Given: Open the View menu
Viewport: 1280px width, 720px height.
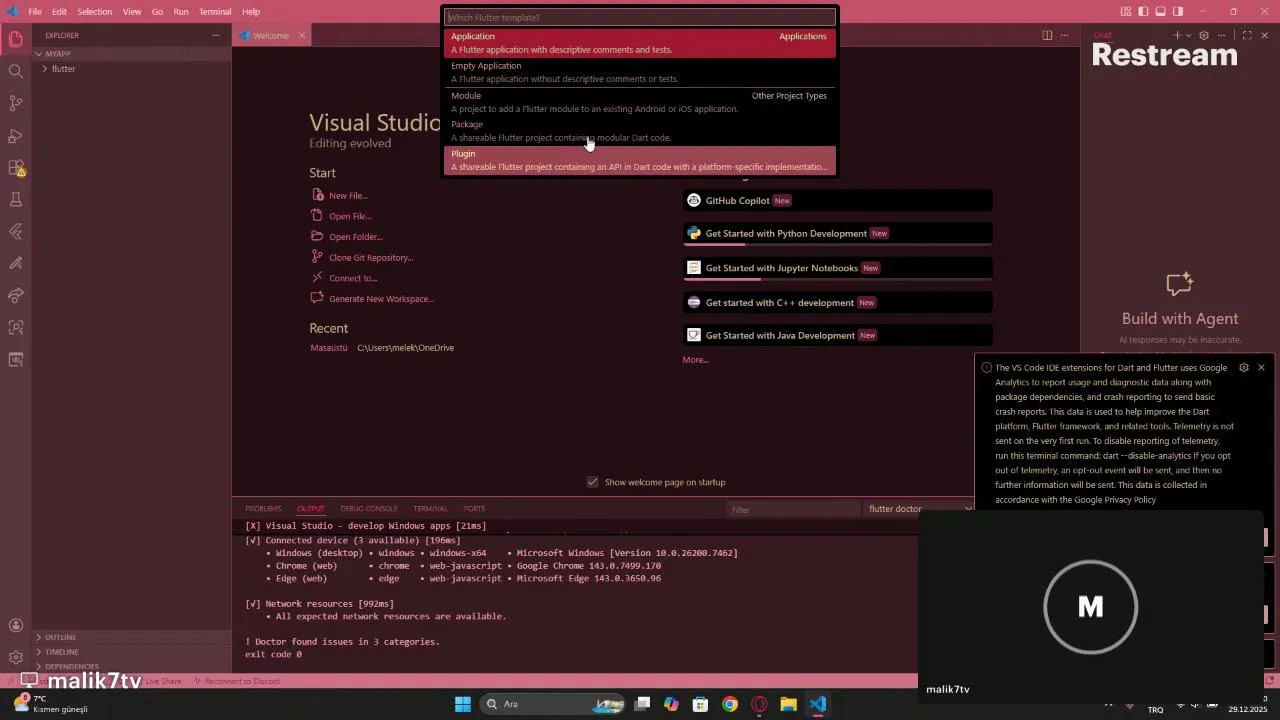Looking at the screenshot, I should tap(132, 11).
